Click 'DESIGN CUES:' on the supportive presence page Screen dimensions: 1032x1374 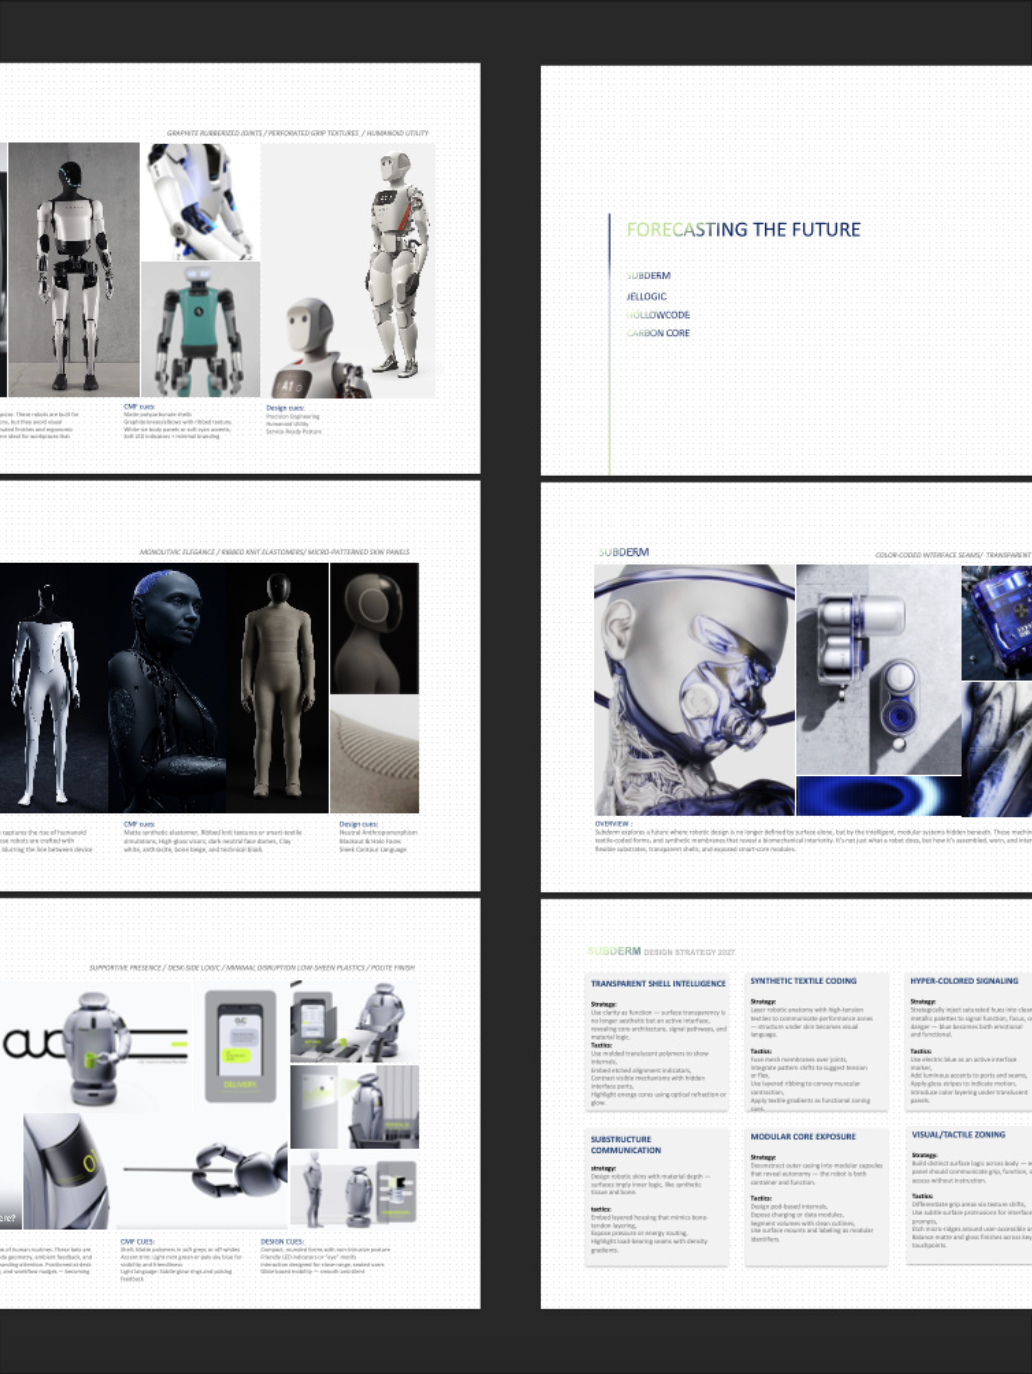click(x=282, y=1242)
